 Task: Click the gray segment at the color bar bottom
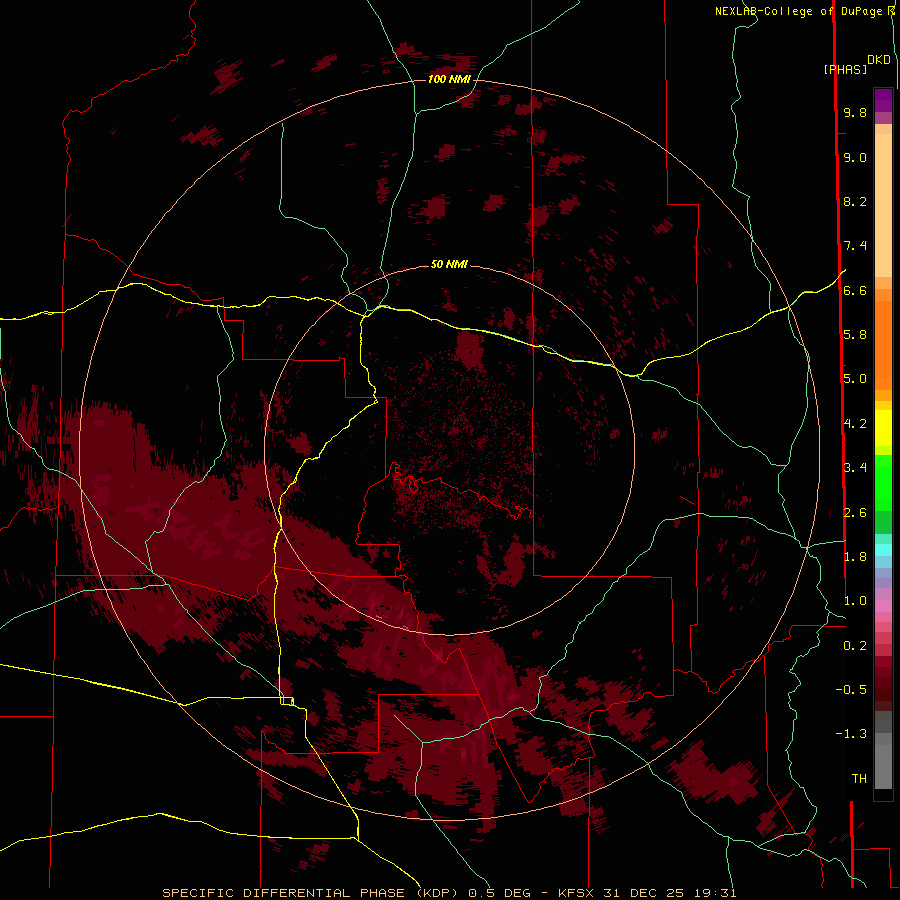point(883,763)
